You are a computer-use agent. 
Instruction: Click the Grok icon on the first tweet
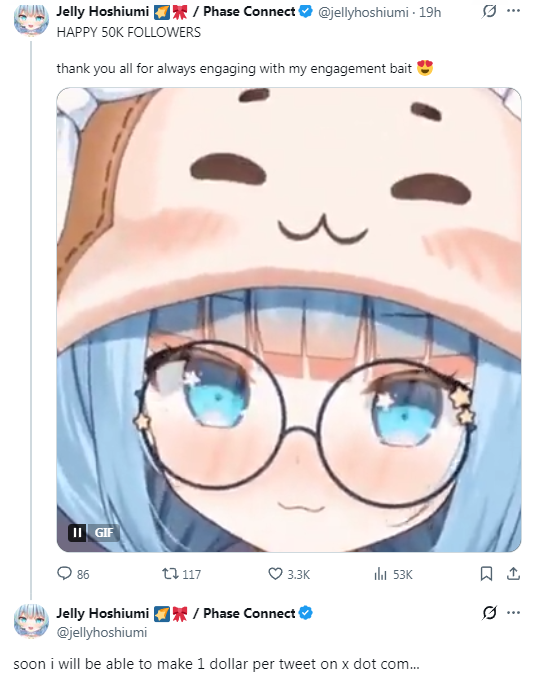coord(489,11)
